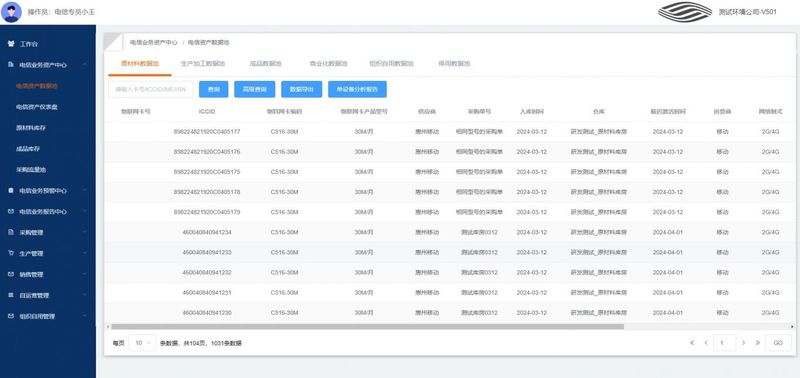The image size is (800, 378).
Task: Expand the 组织自用管理 chevron
Action: click(84, 316)
